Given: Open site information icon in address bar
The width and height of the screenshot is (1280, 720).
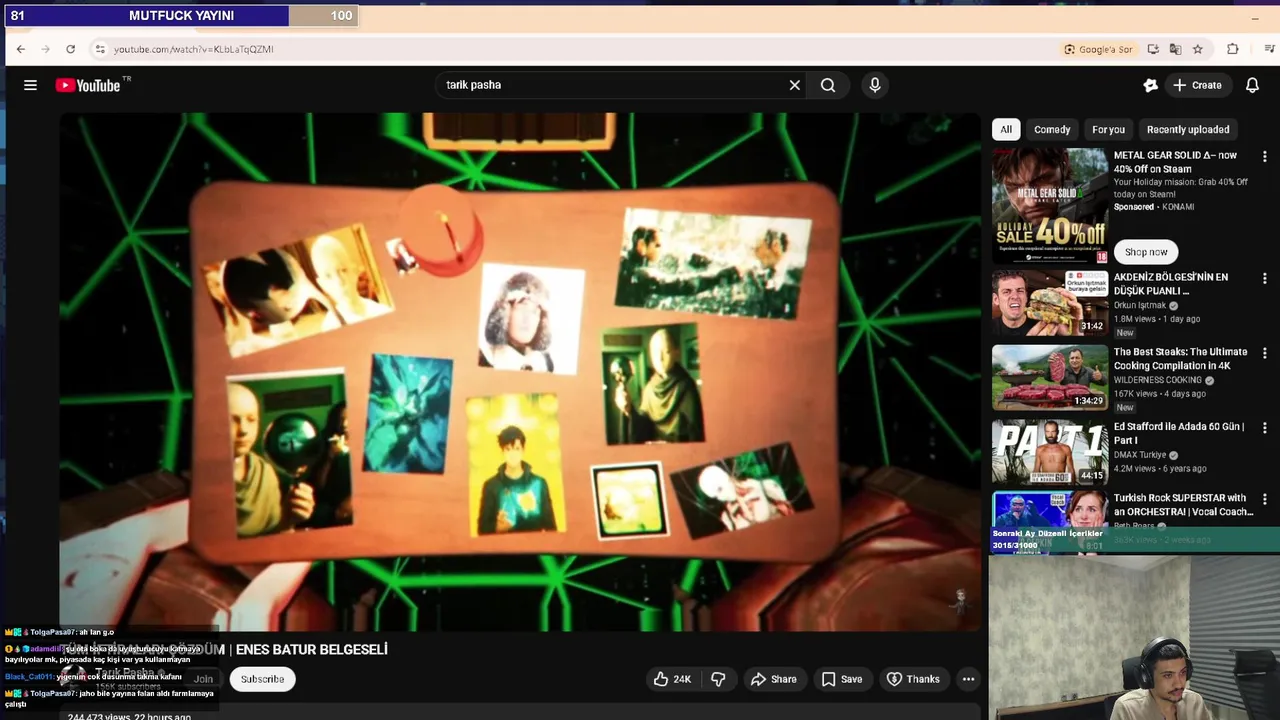Looking at the screenshot, I should (x=99, y=49).
